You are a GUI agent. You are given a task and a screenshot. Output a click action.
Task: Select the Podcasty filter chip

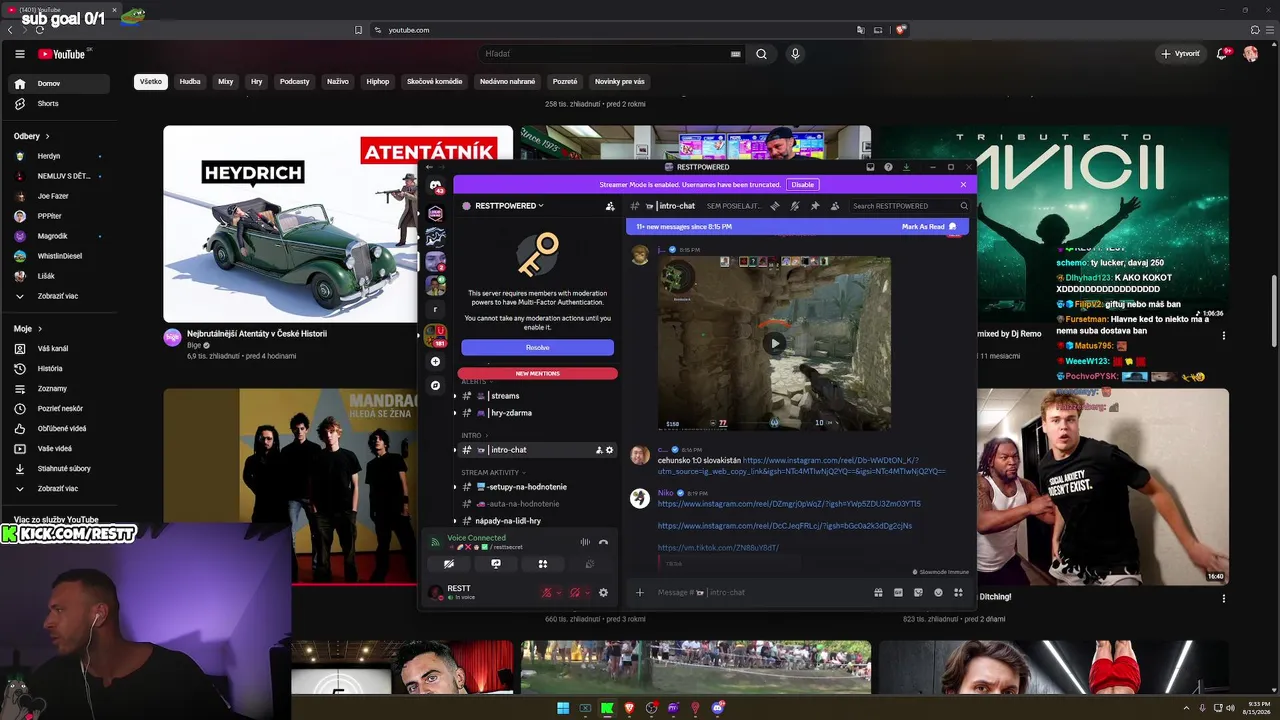click(x=295, y=82)
